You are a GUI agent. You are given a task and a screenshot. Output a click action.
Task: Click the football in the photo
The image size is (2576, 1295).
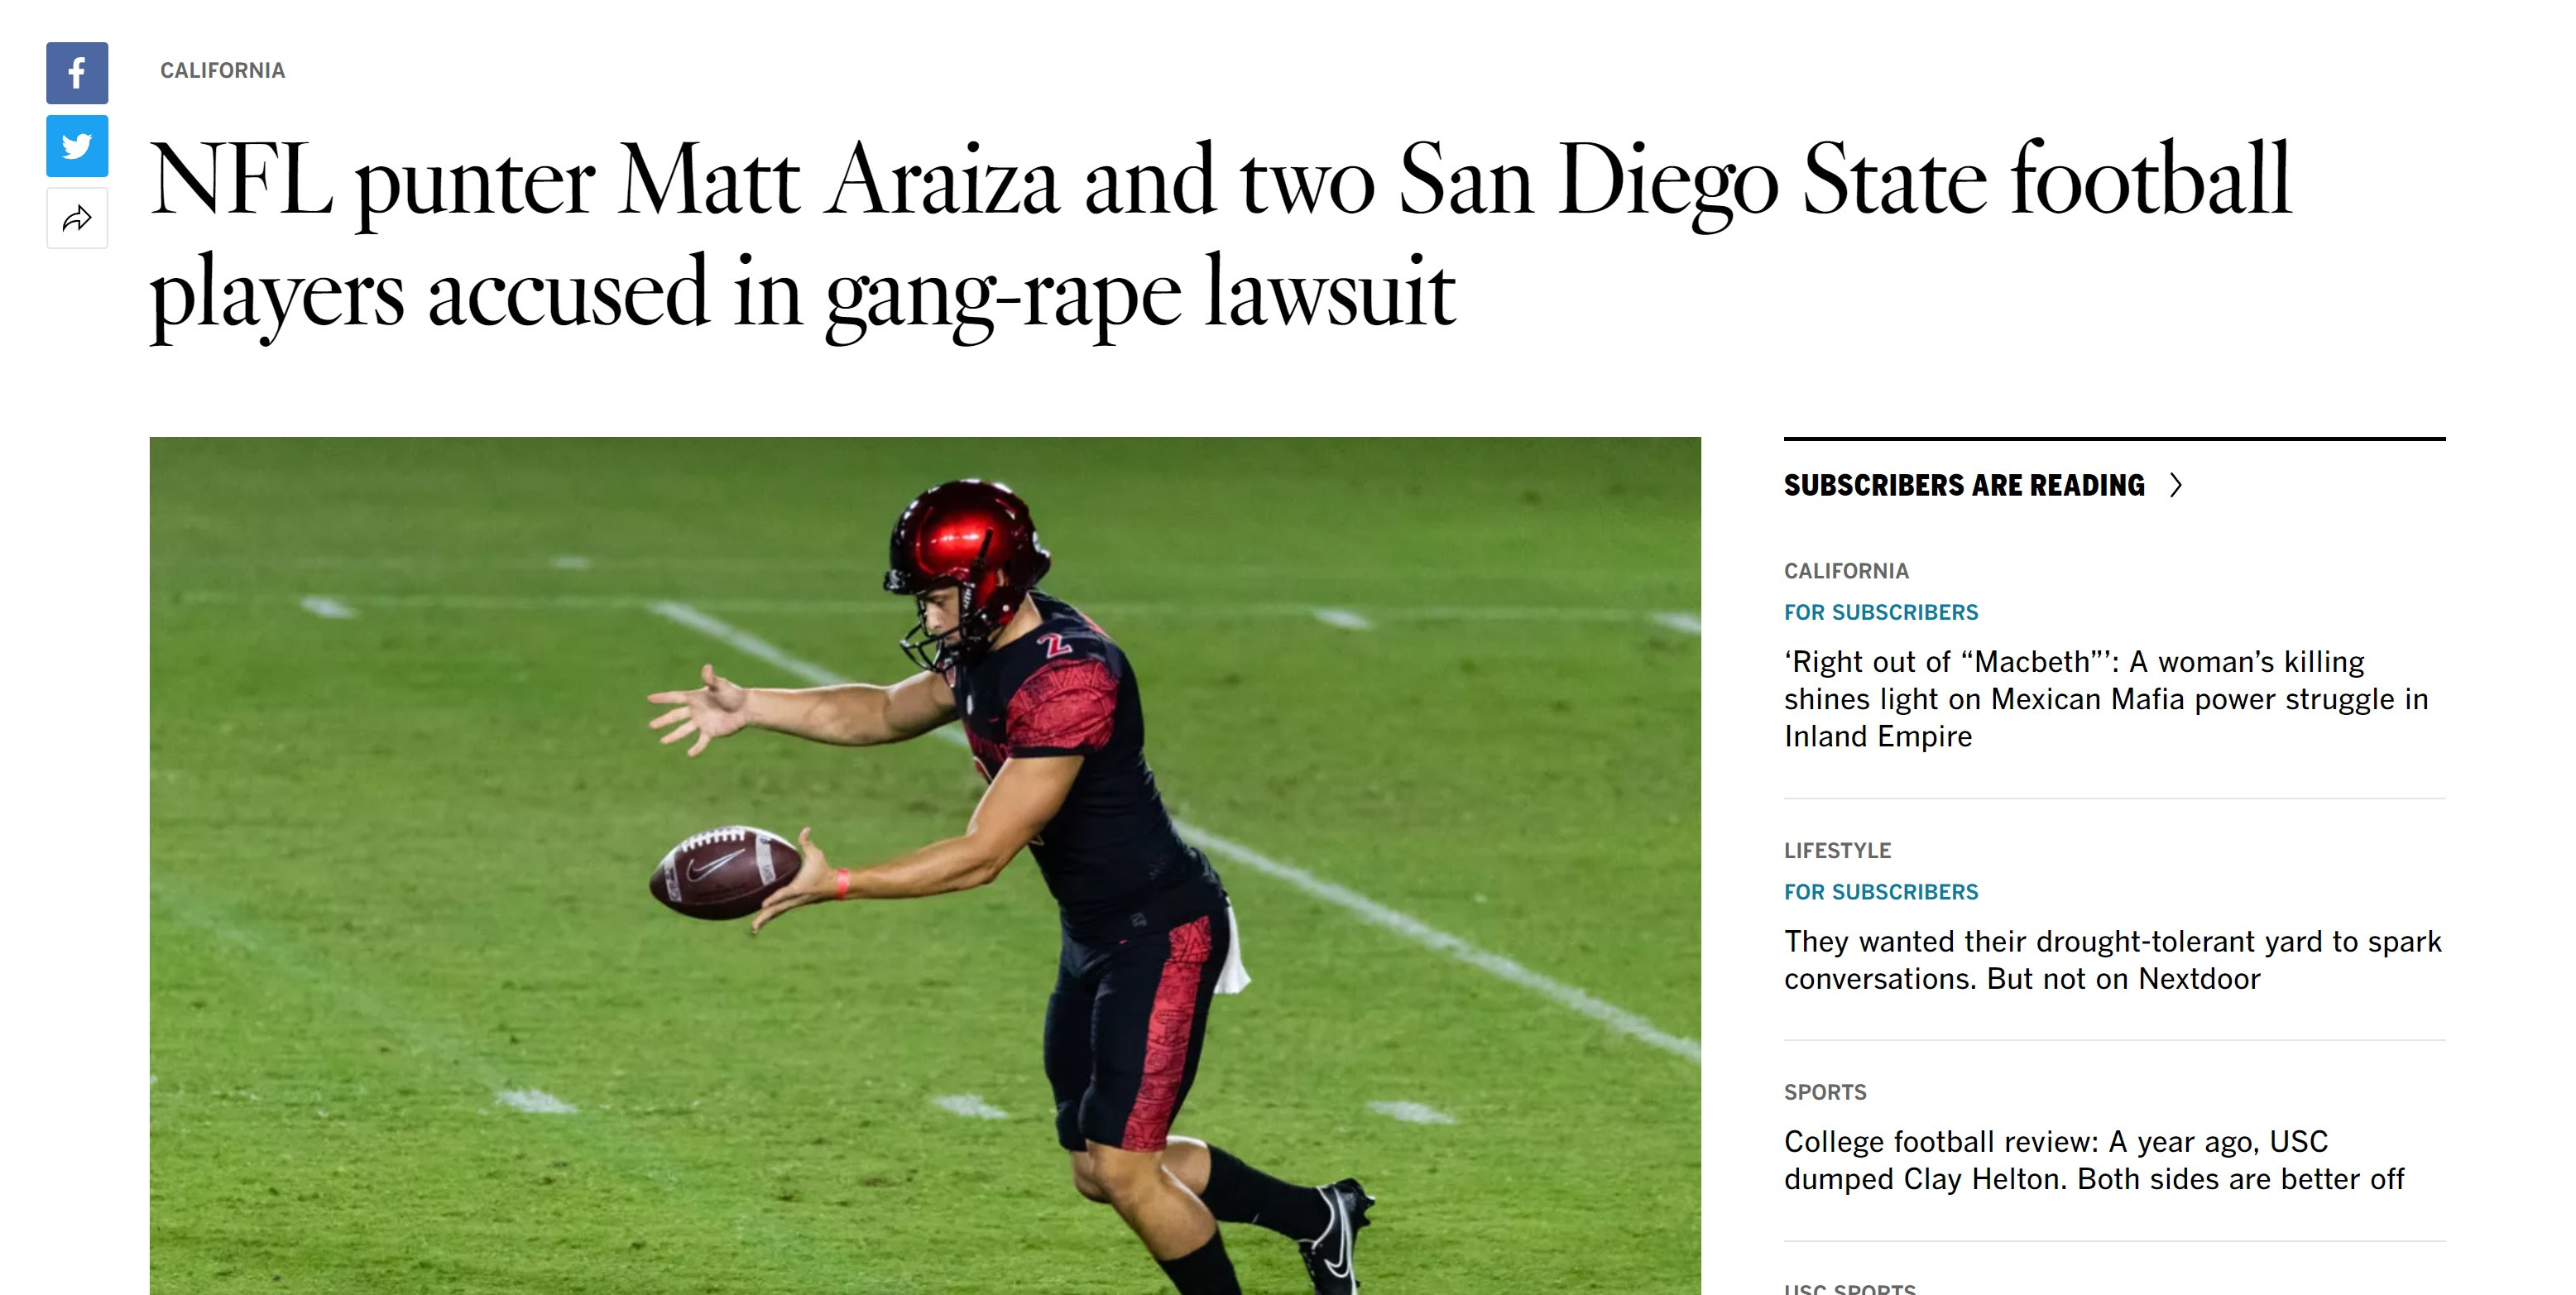coord(725,872)
